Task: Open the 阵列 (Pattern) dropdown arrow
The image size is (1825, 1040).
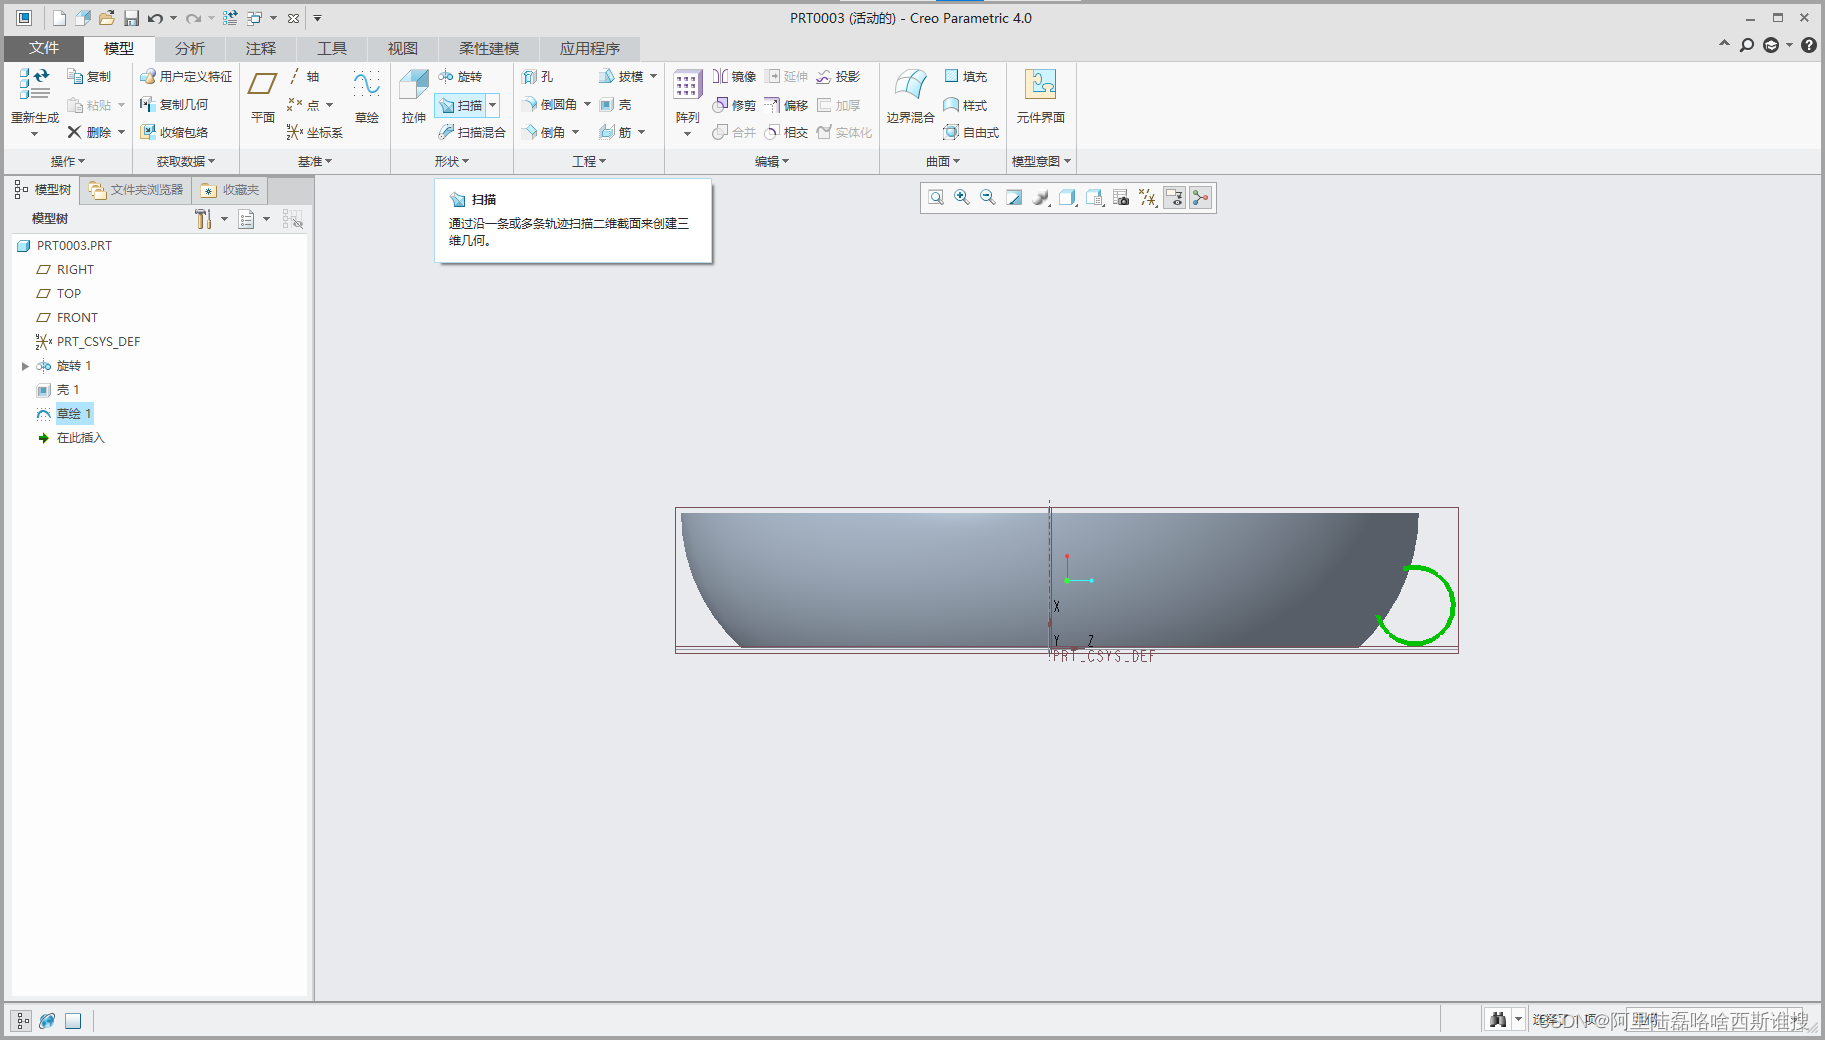Action: (687, 134)
